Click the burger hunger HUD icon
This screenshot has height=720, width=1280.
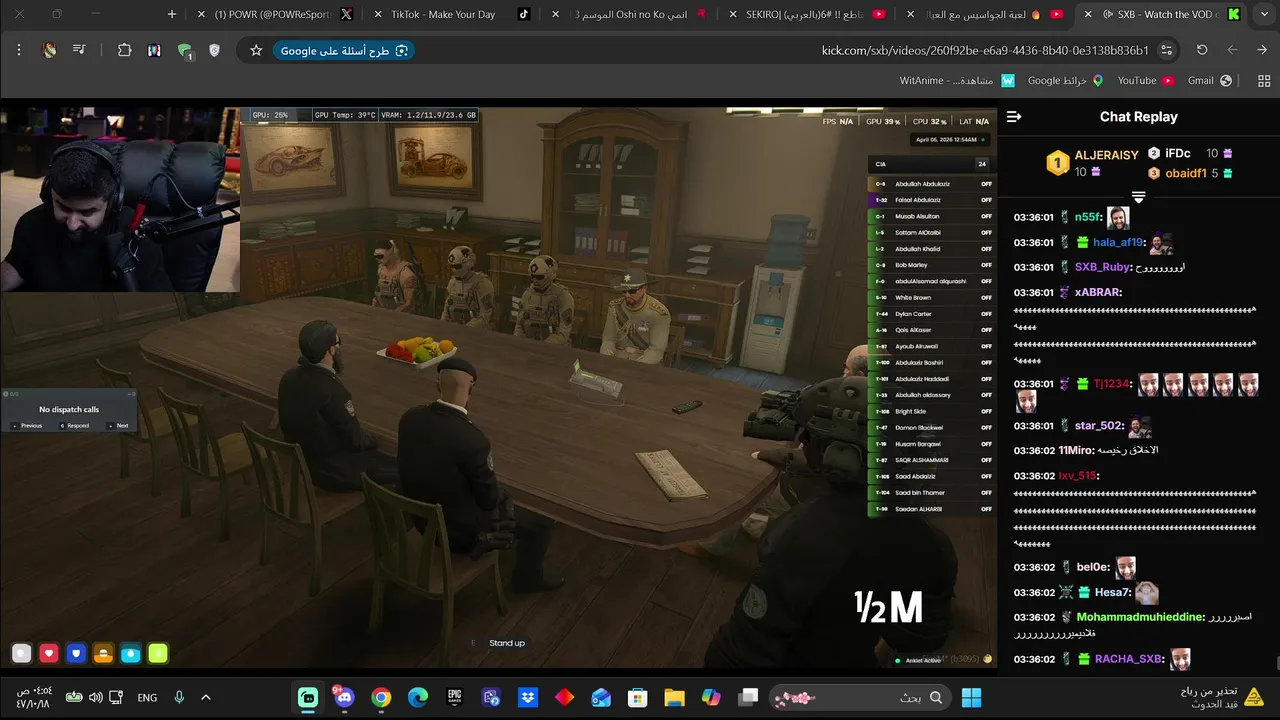point(103,654)
